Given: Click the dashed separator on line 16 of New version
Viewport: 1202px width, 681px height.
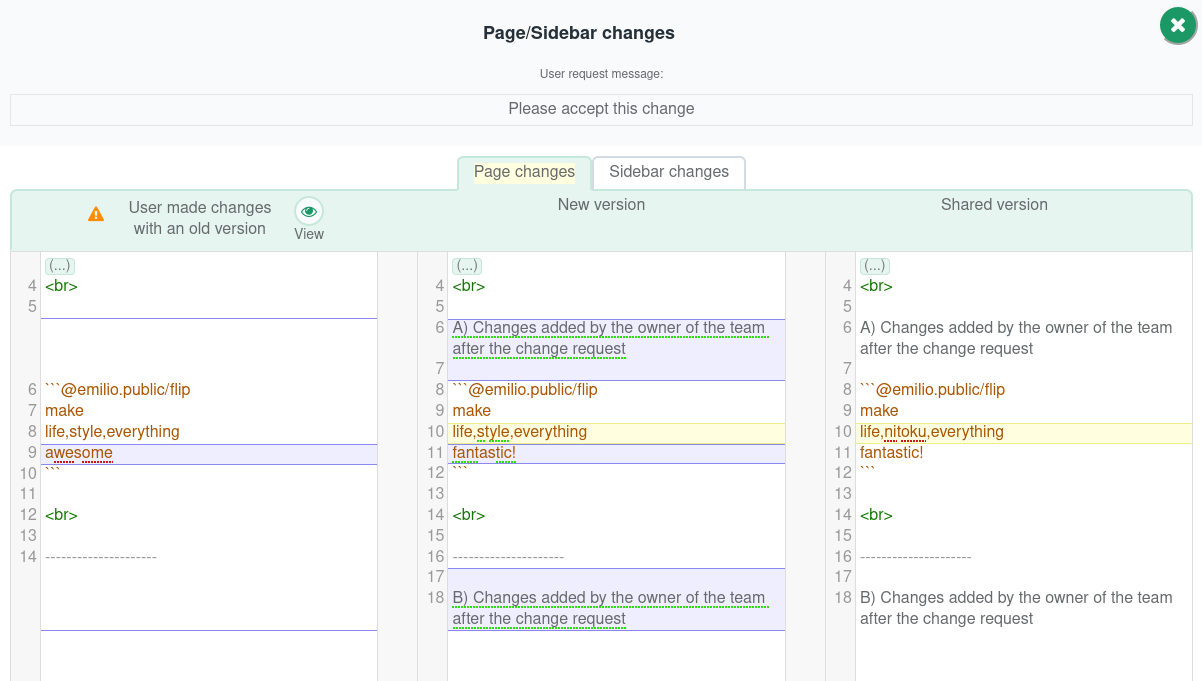Looking at the screenshot, I should click(508, 557).
